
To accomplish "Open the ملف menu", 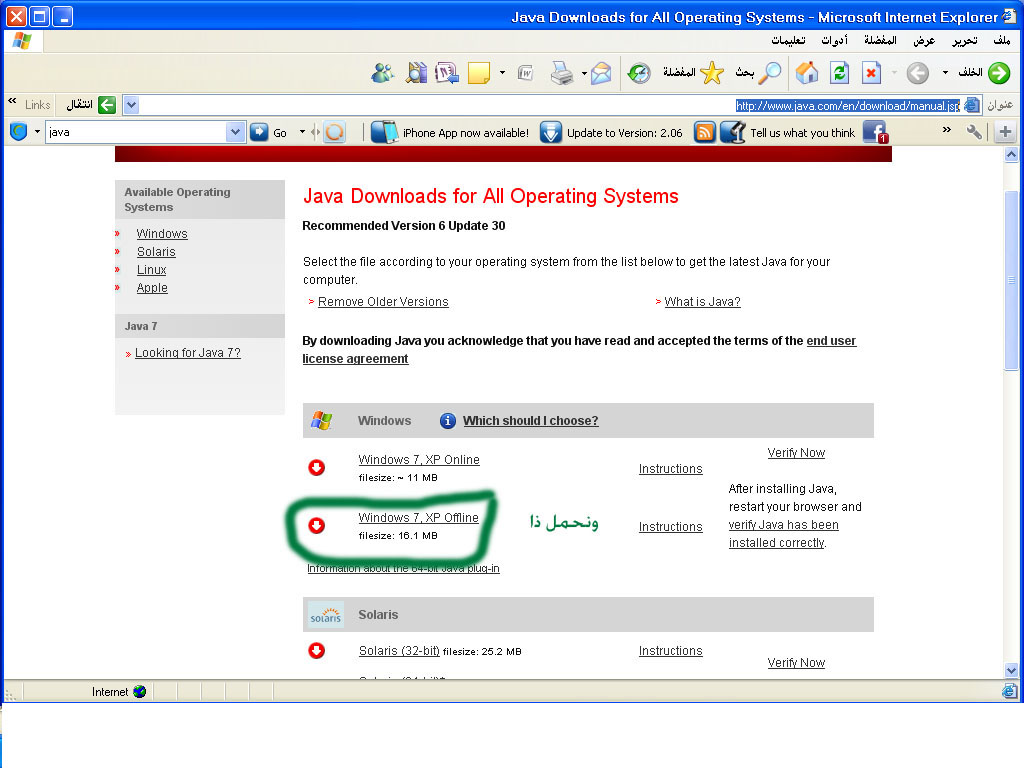I will (1001, 40).
